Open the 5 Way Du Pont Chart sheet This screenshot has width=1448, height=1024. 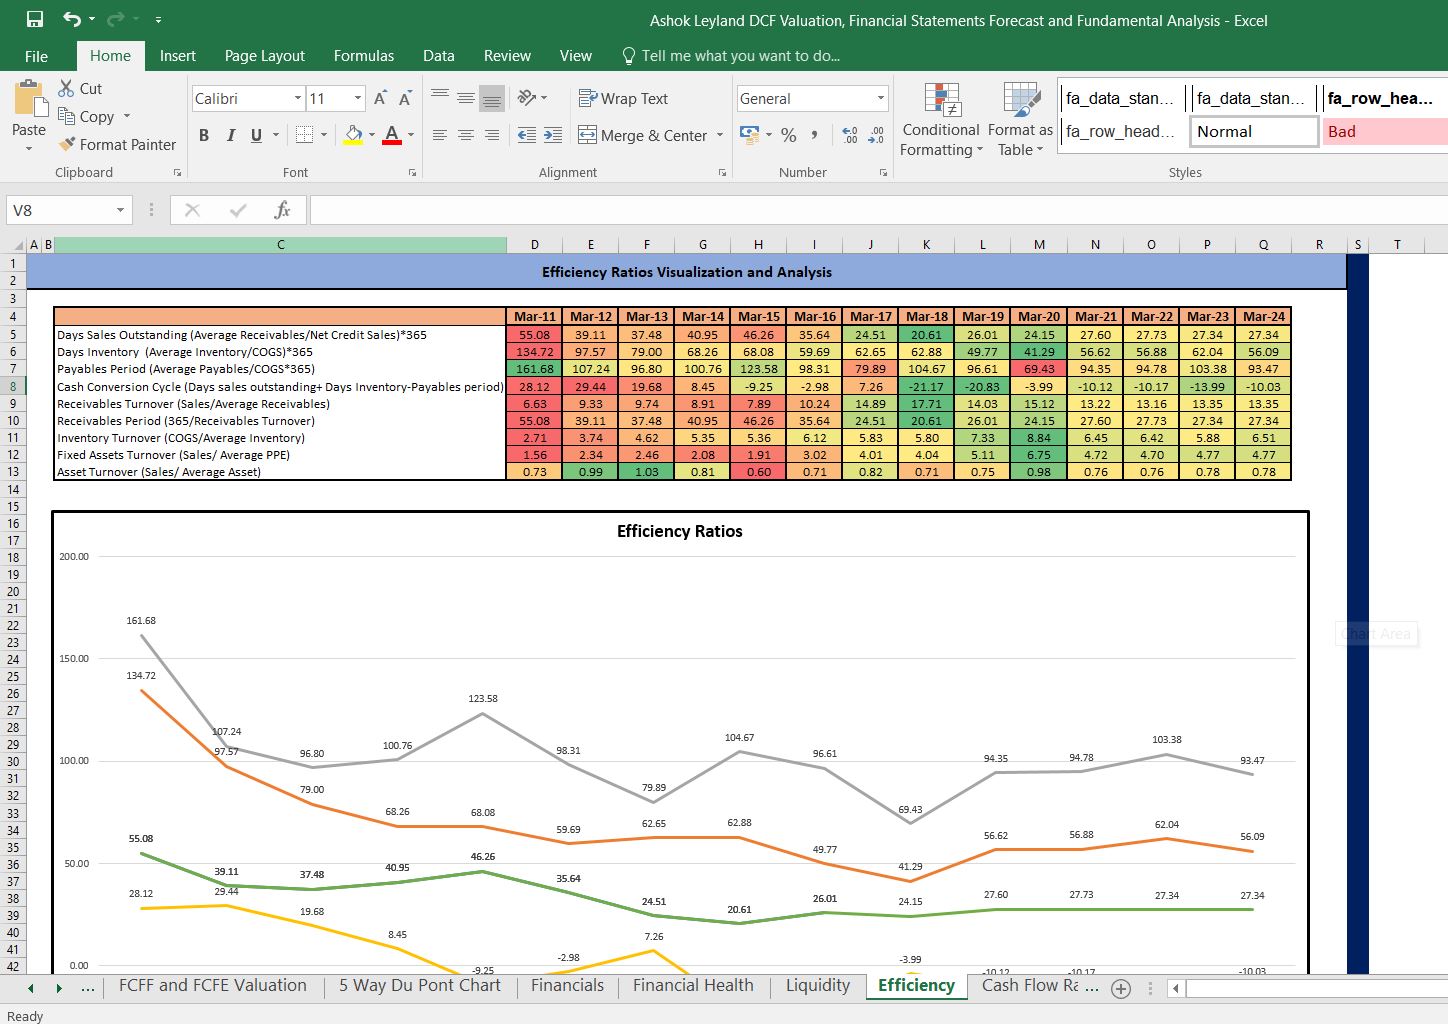tap(420, 986)
